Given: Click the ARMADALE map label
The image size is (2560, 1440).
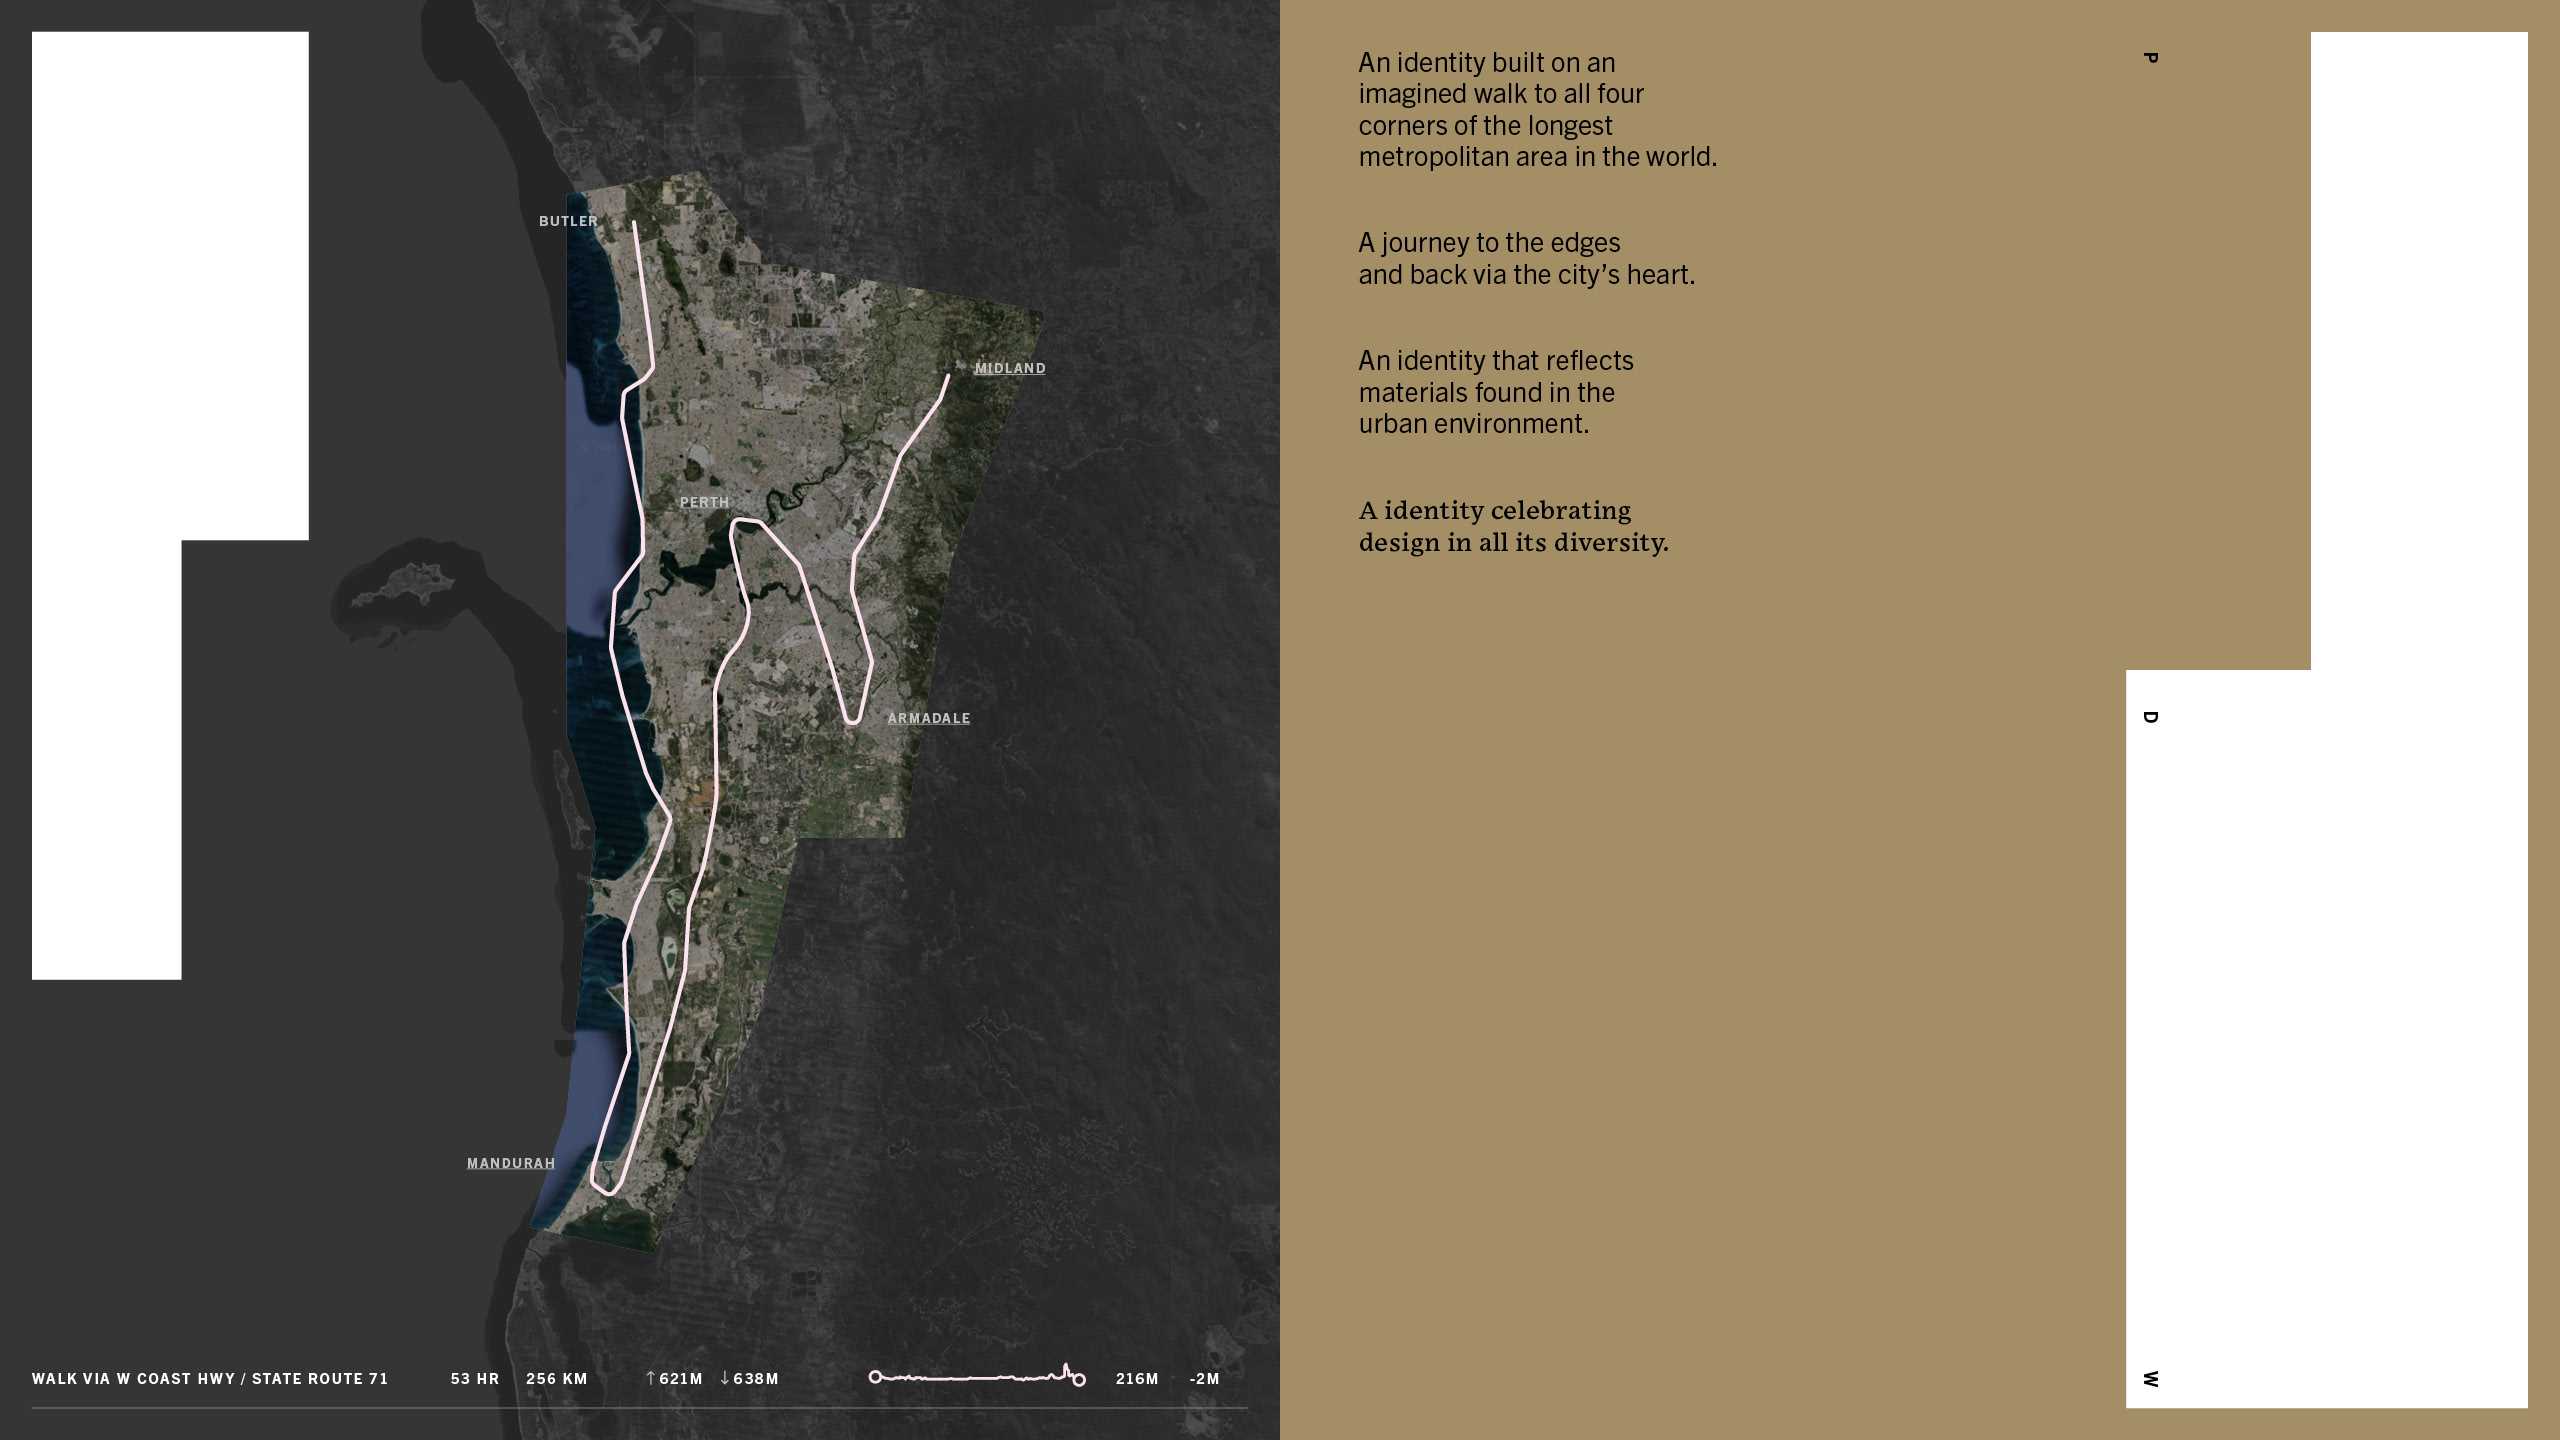Looking at the screenshot, I should click(x=929, y=718).
